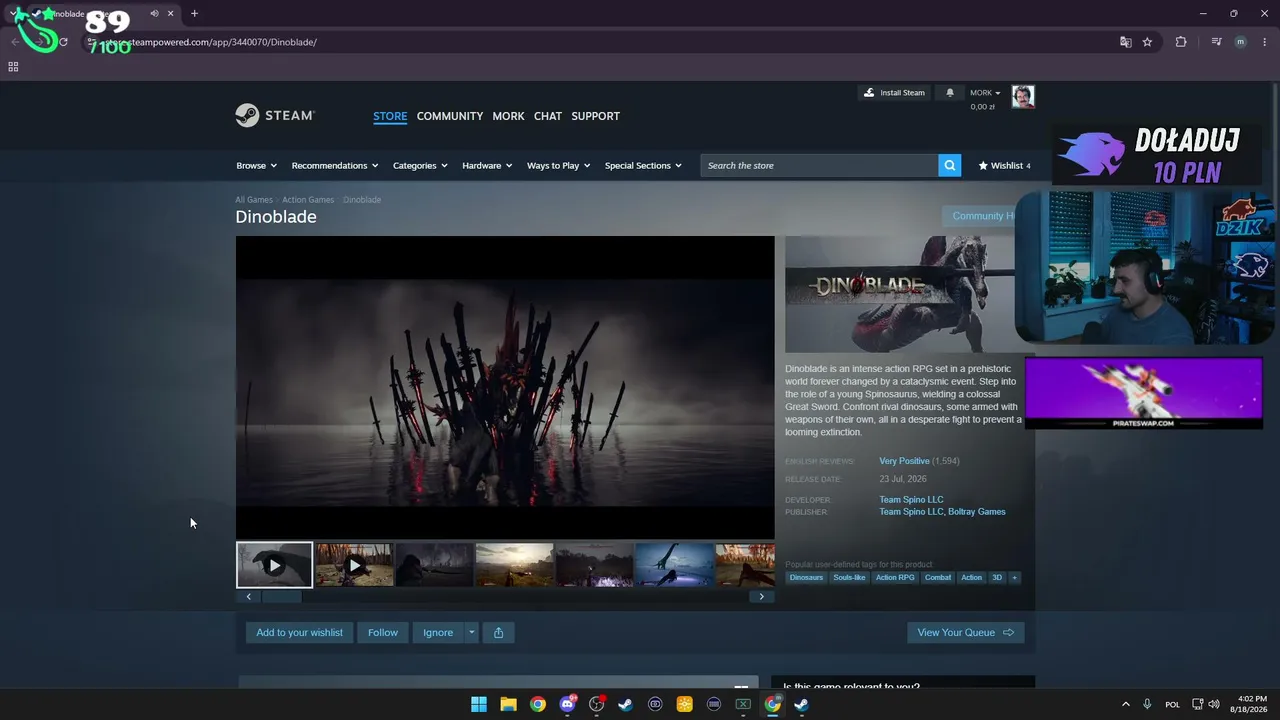Open the arrow dropdown beside Ignore
The image size is (1280, 720).
(472, 632)
